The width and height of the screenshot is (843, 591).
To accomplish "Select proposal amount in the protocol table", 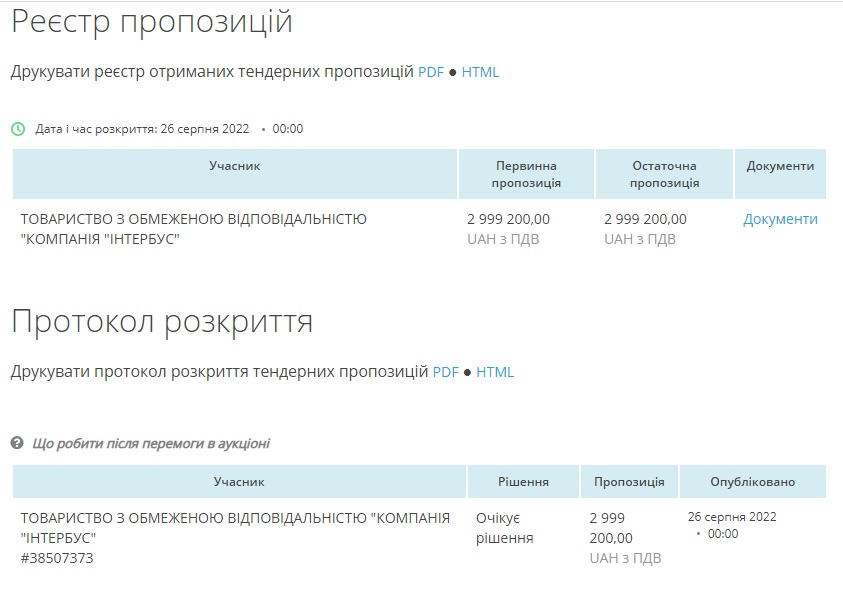I will pyautogui.click(x=611, y=528).
